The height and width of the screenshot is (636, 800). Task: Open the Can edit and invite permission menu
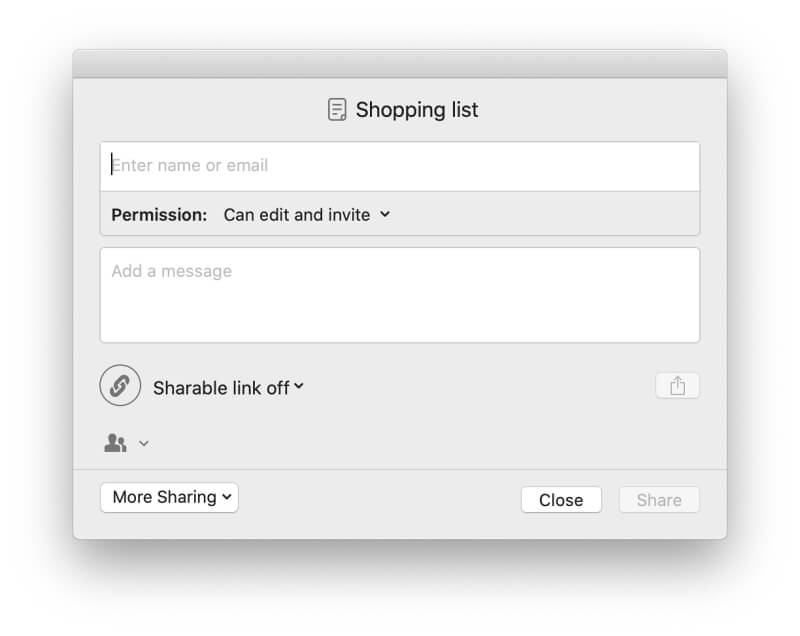[307, 215]
